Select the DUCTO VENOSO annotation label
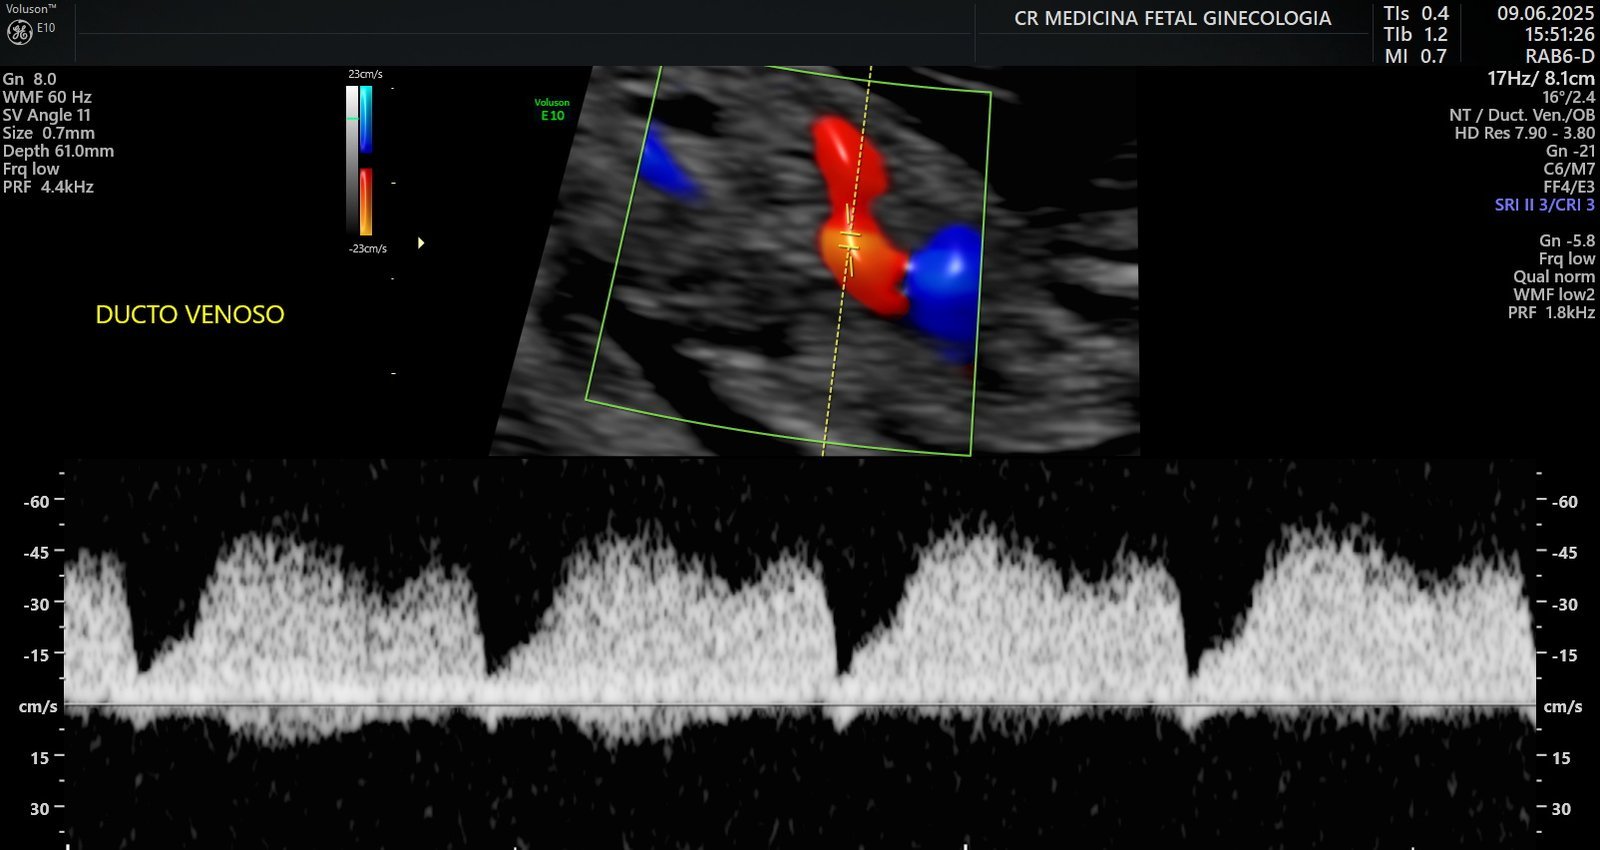This screenshot has height=850, width=1600. [190, 315]
